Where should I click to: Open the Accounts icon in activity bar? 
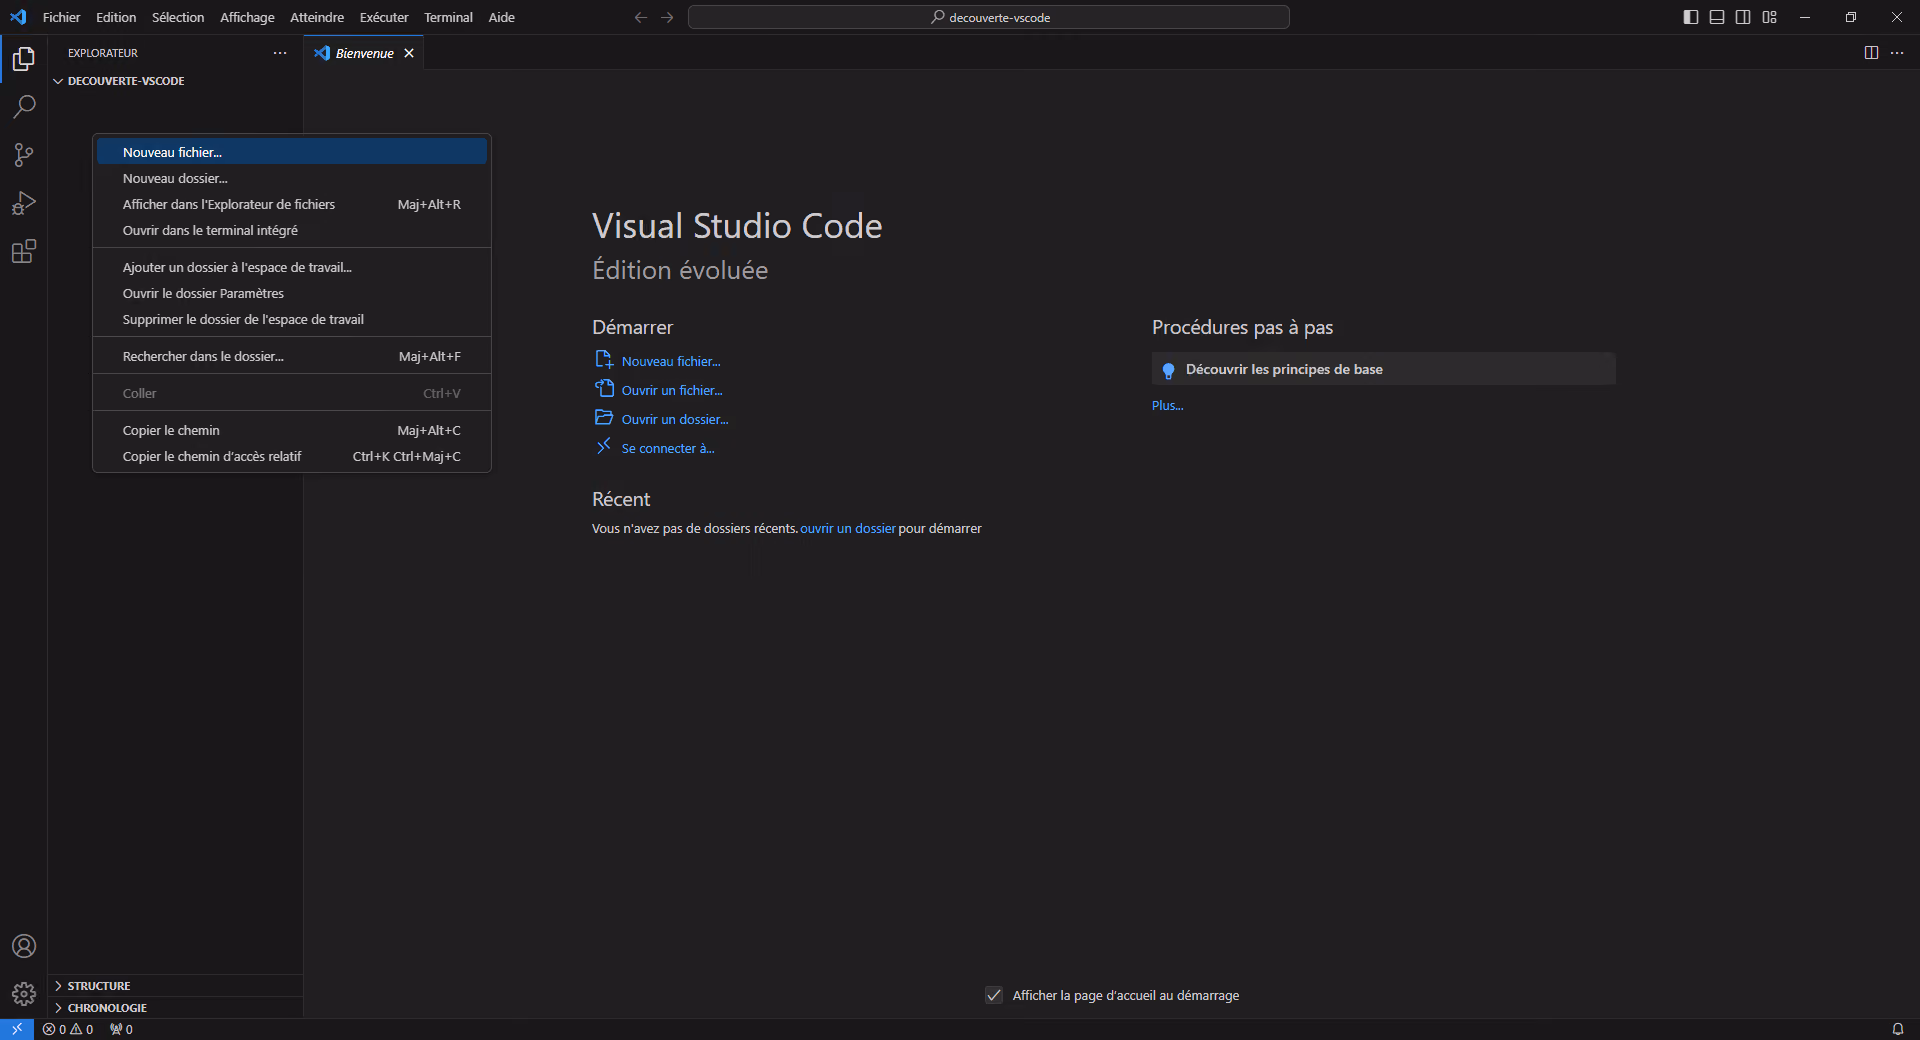(x=24, y=946)
